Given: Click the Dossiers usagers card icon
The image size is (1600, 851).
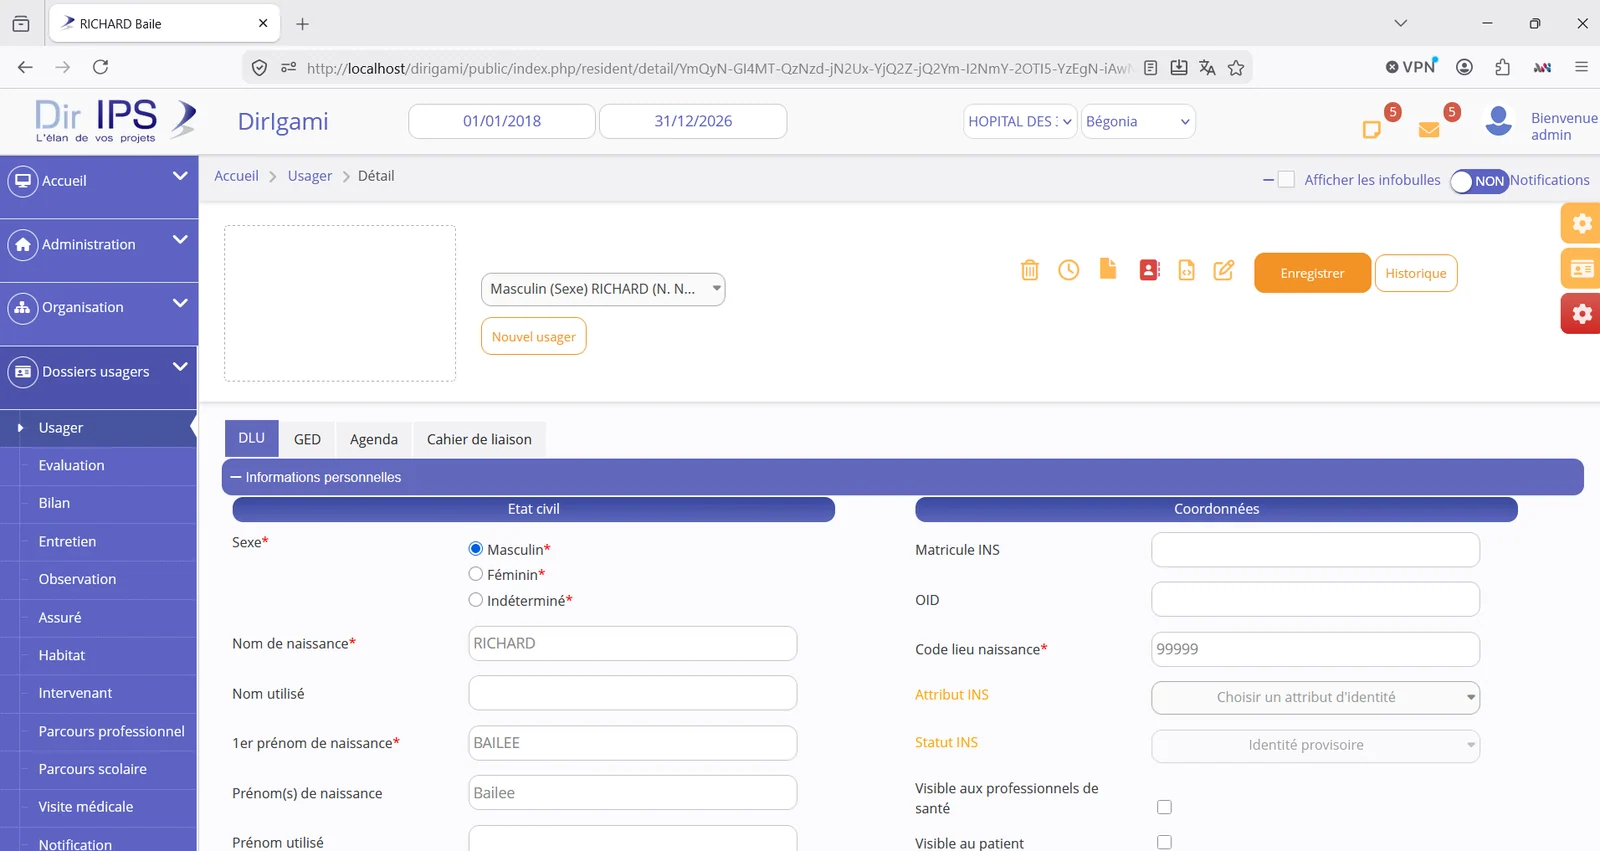Looking at the screenshot, I should 22,372.
